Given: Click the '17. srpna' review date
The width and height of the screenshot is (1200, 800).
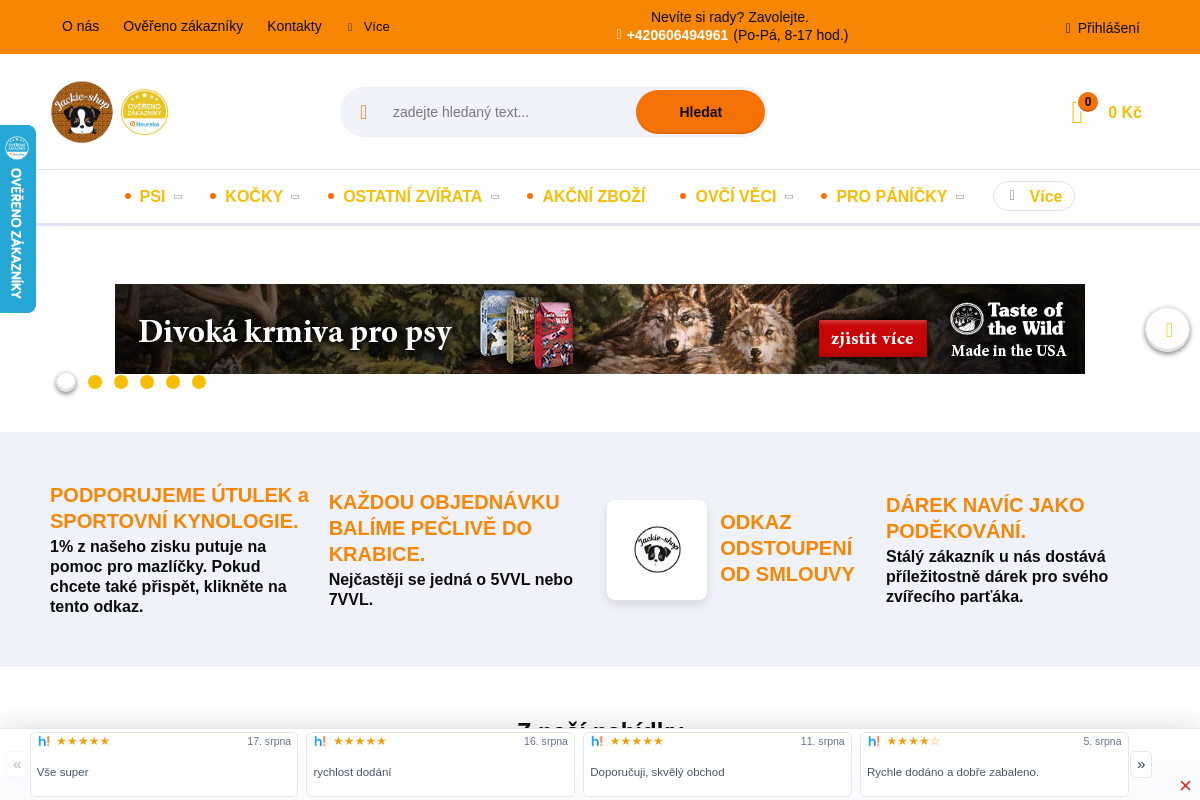Looking at the screenshot, I should pyautogui.click(x=269, y=741).
